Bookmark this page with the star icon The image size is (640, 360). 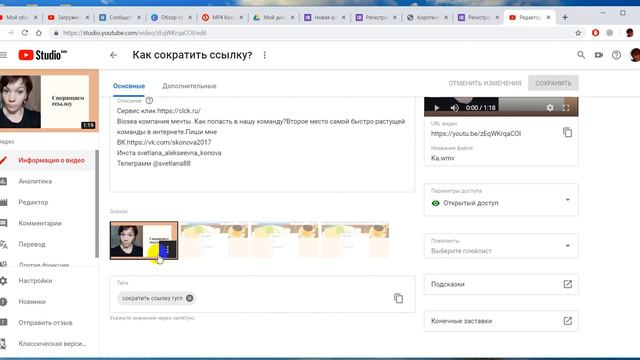pyautogui.click(x=578, y=33)
